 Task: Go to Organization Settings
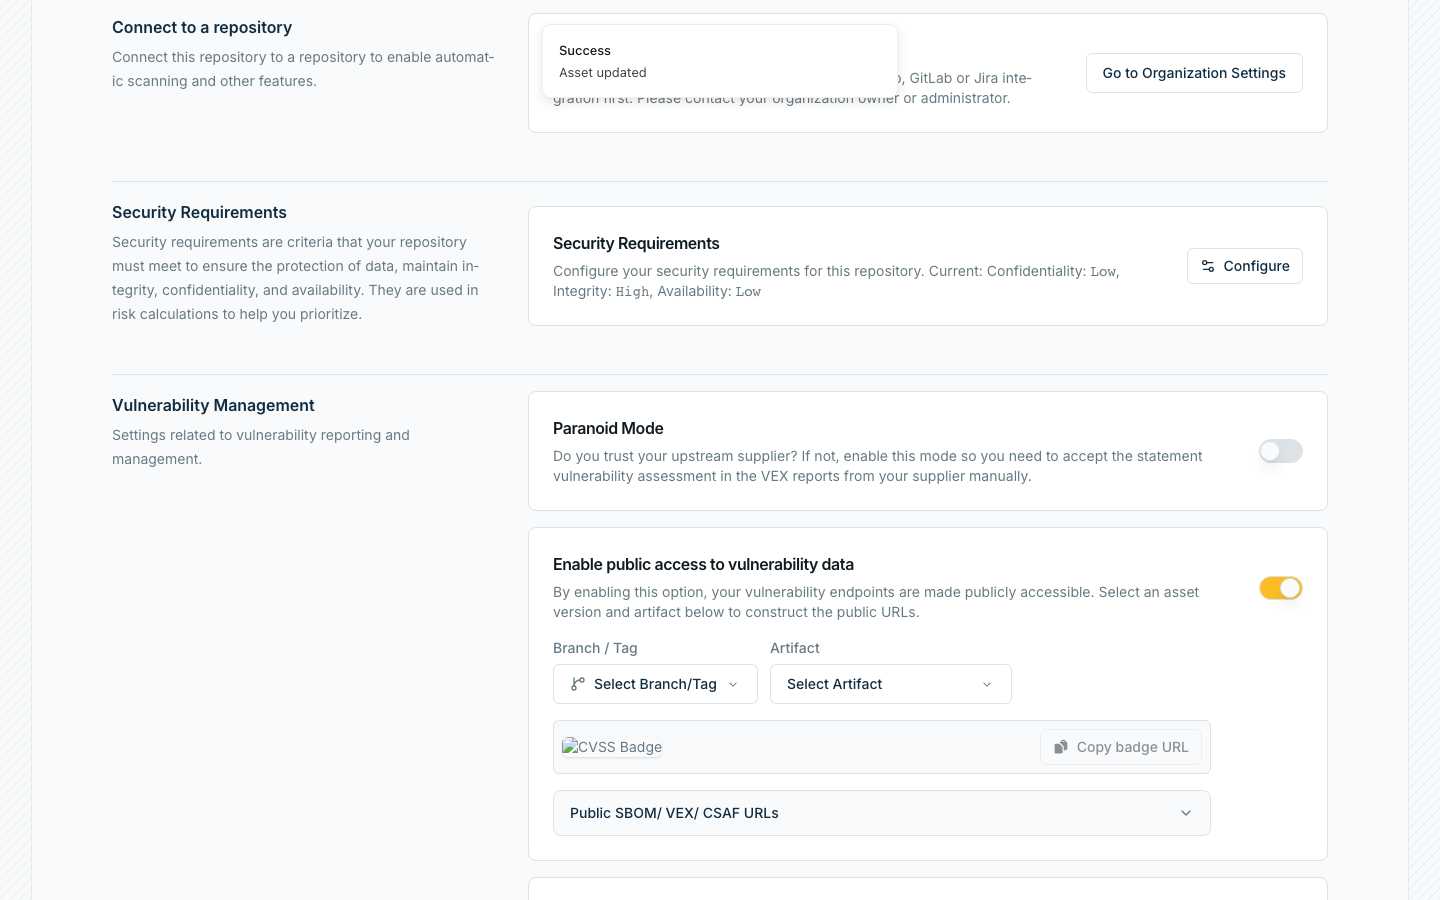pyautogui.click(x=1194, y=73)
